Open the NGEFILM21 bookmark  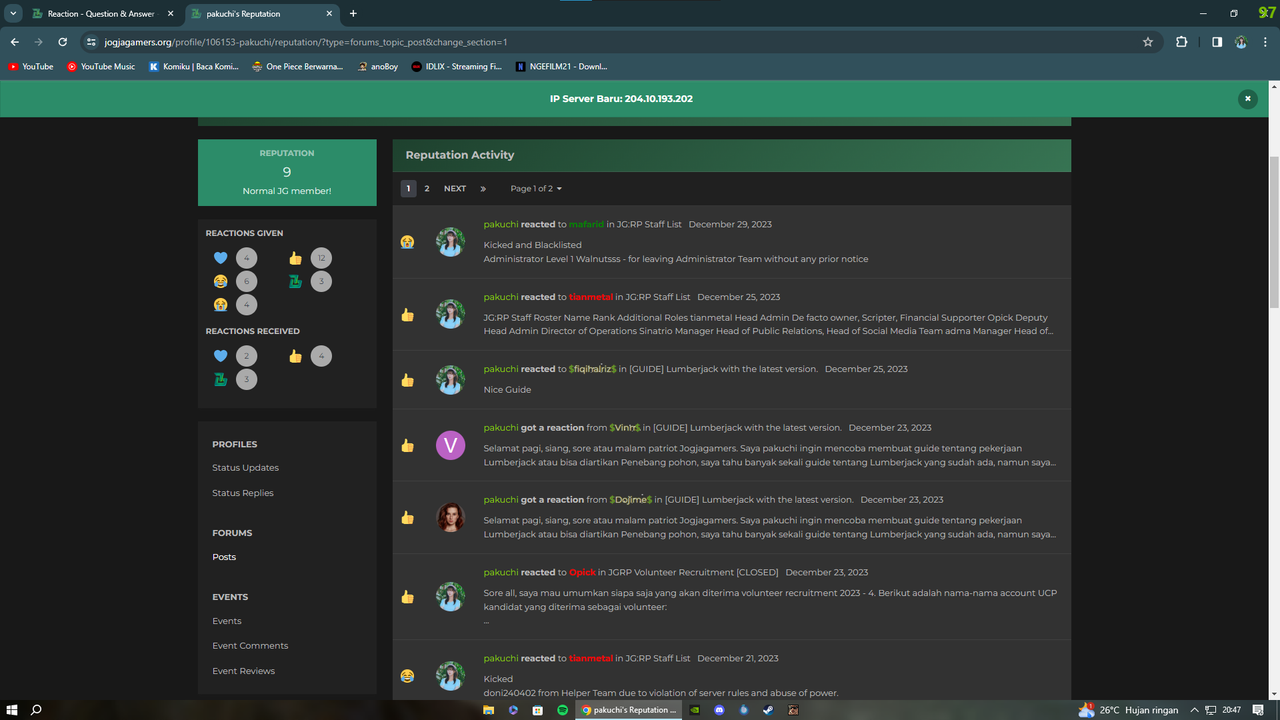tap(562, 67)
